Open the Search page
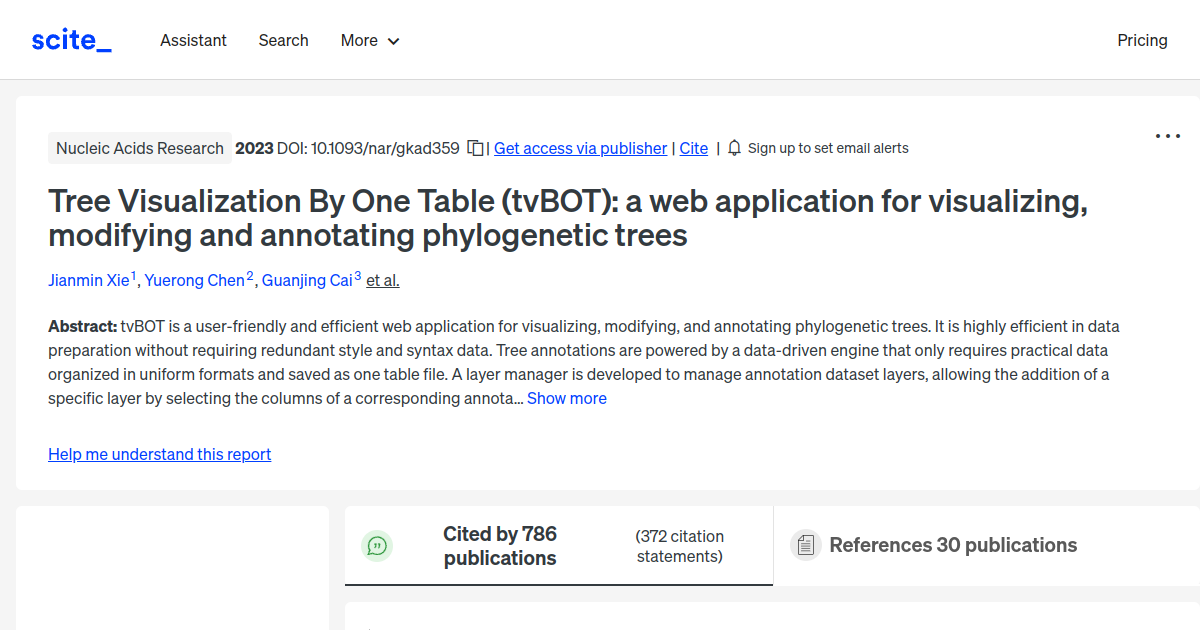 pyautogui.click(x=283, y=40)
